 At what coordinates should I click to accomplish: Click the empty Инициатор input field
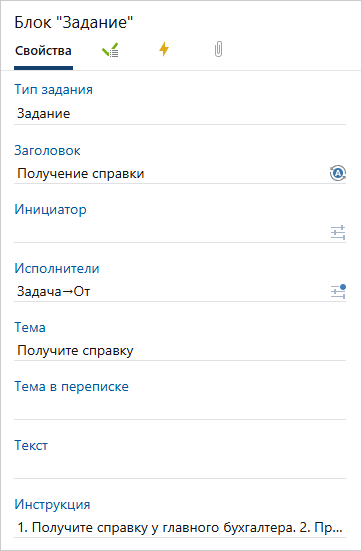tap(171, 233)
